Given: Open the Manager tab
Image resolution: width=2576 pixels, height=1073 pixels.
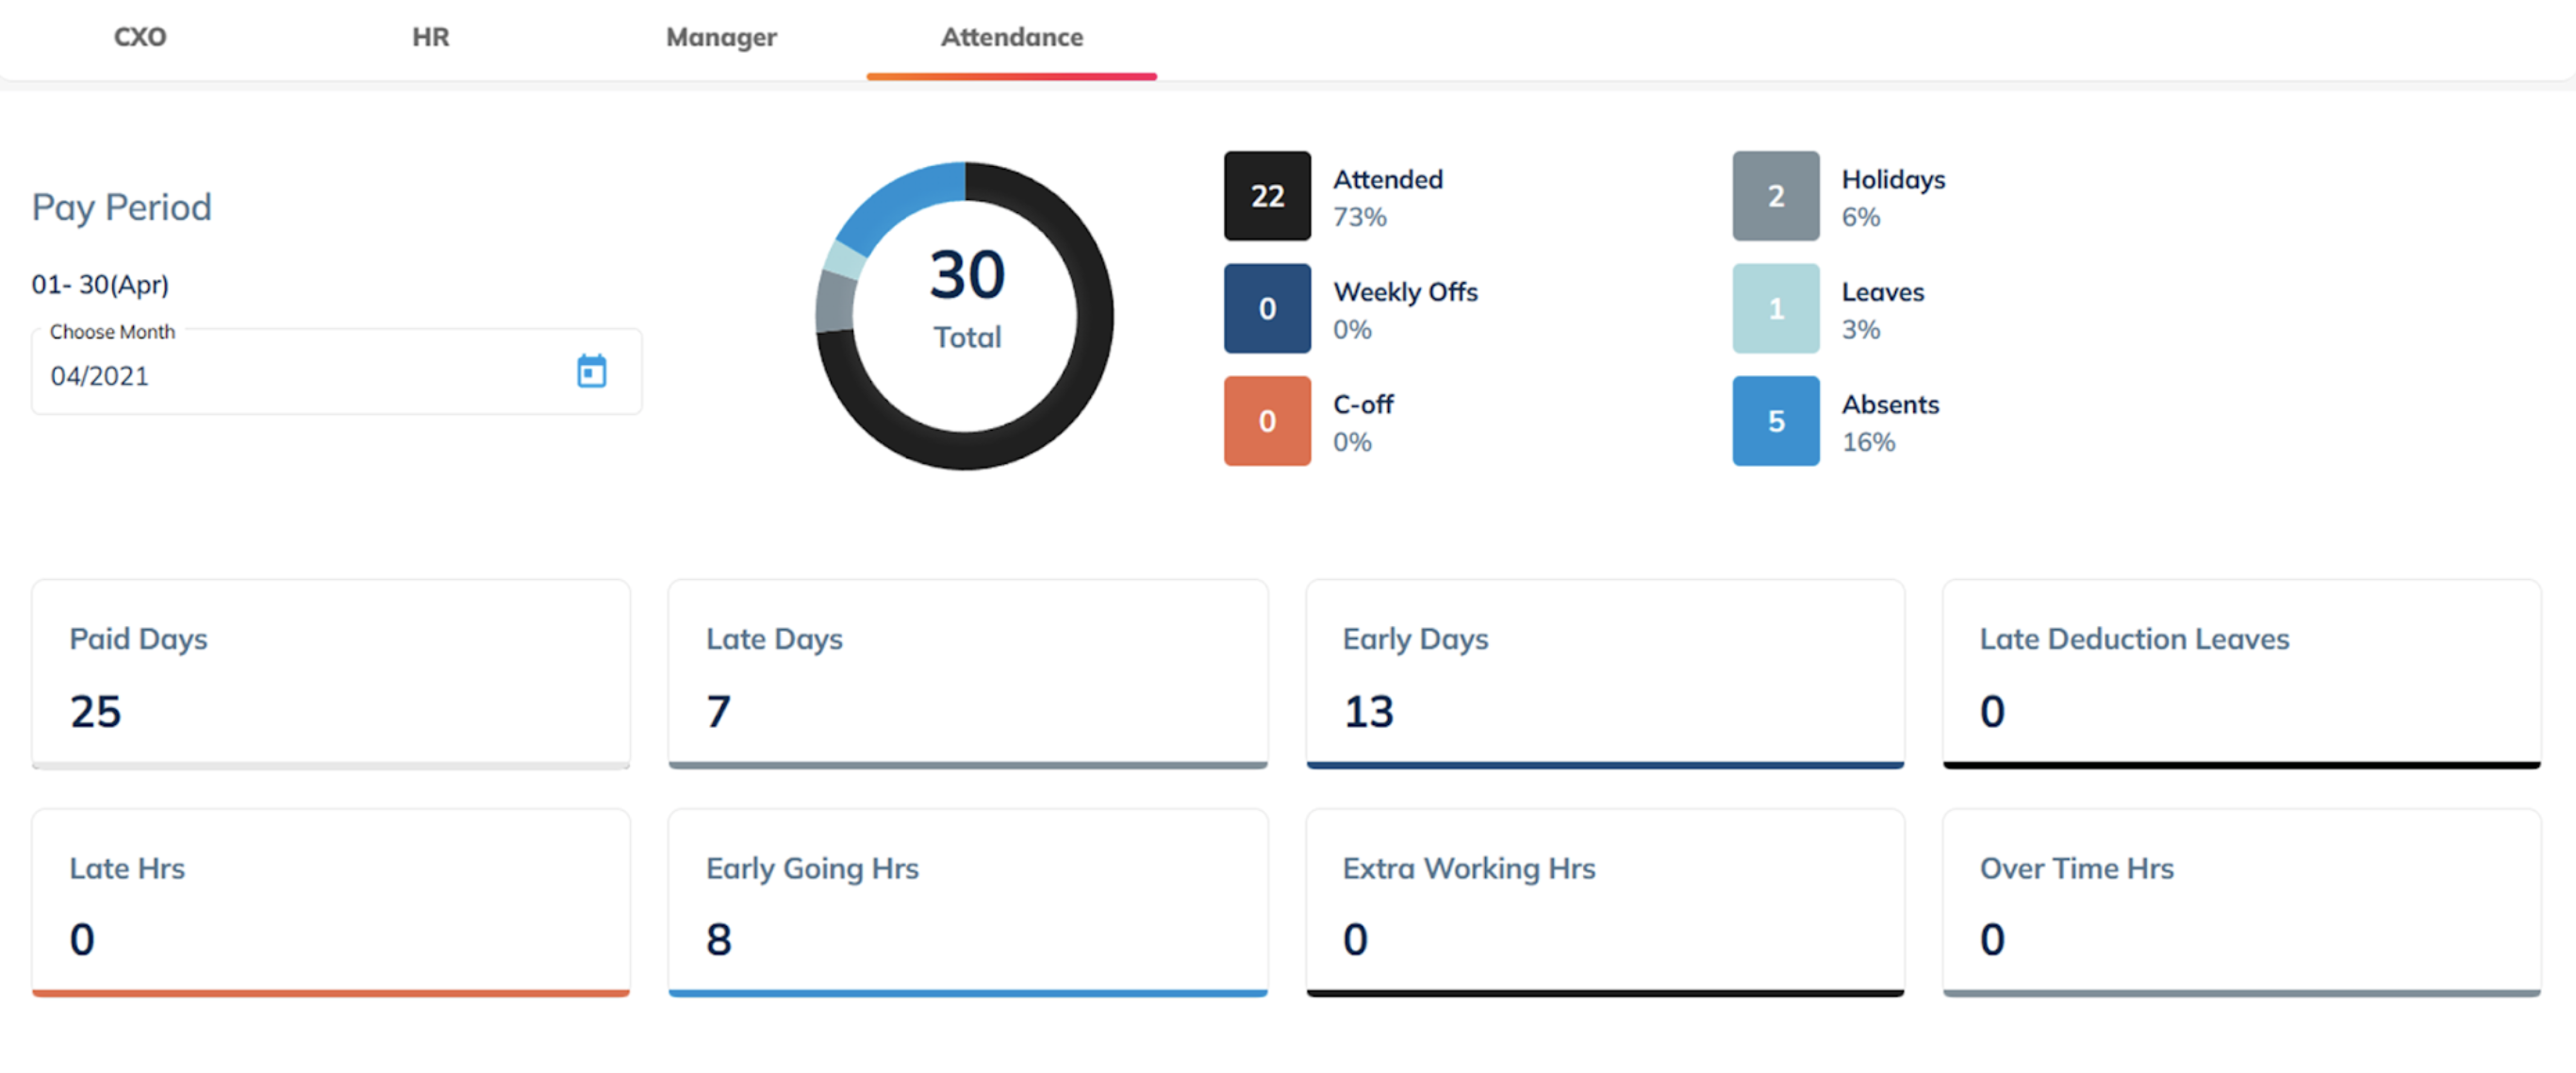Looking at the screenshot, I should (x=721, y=38).
